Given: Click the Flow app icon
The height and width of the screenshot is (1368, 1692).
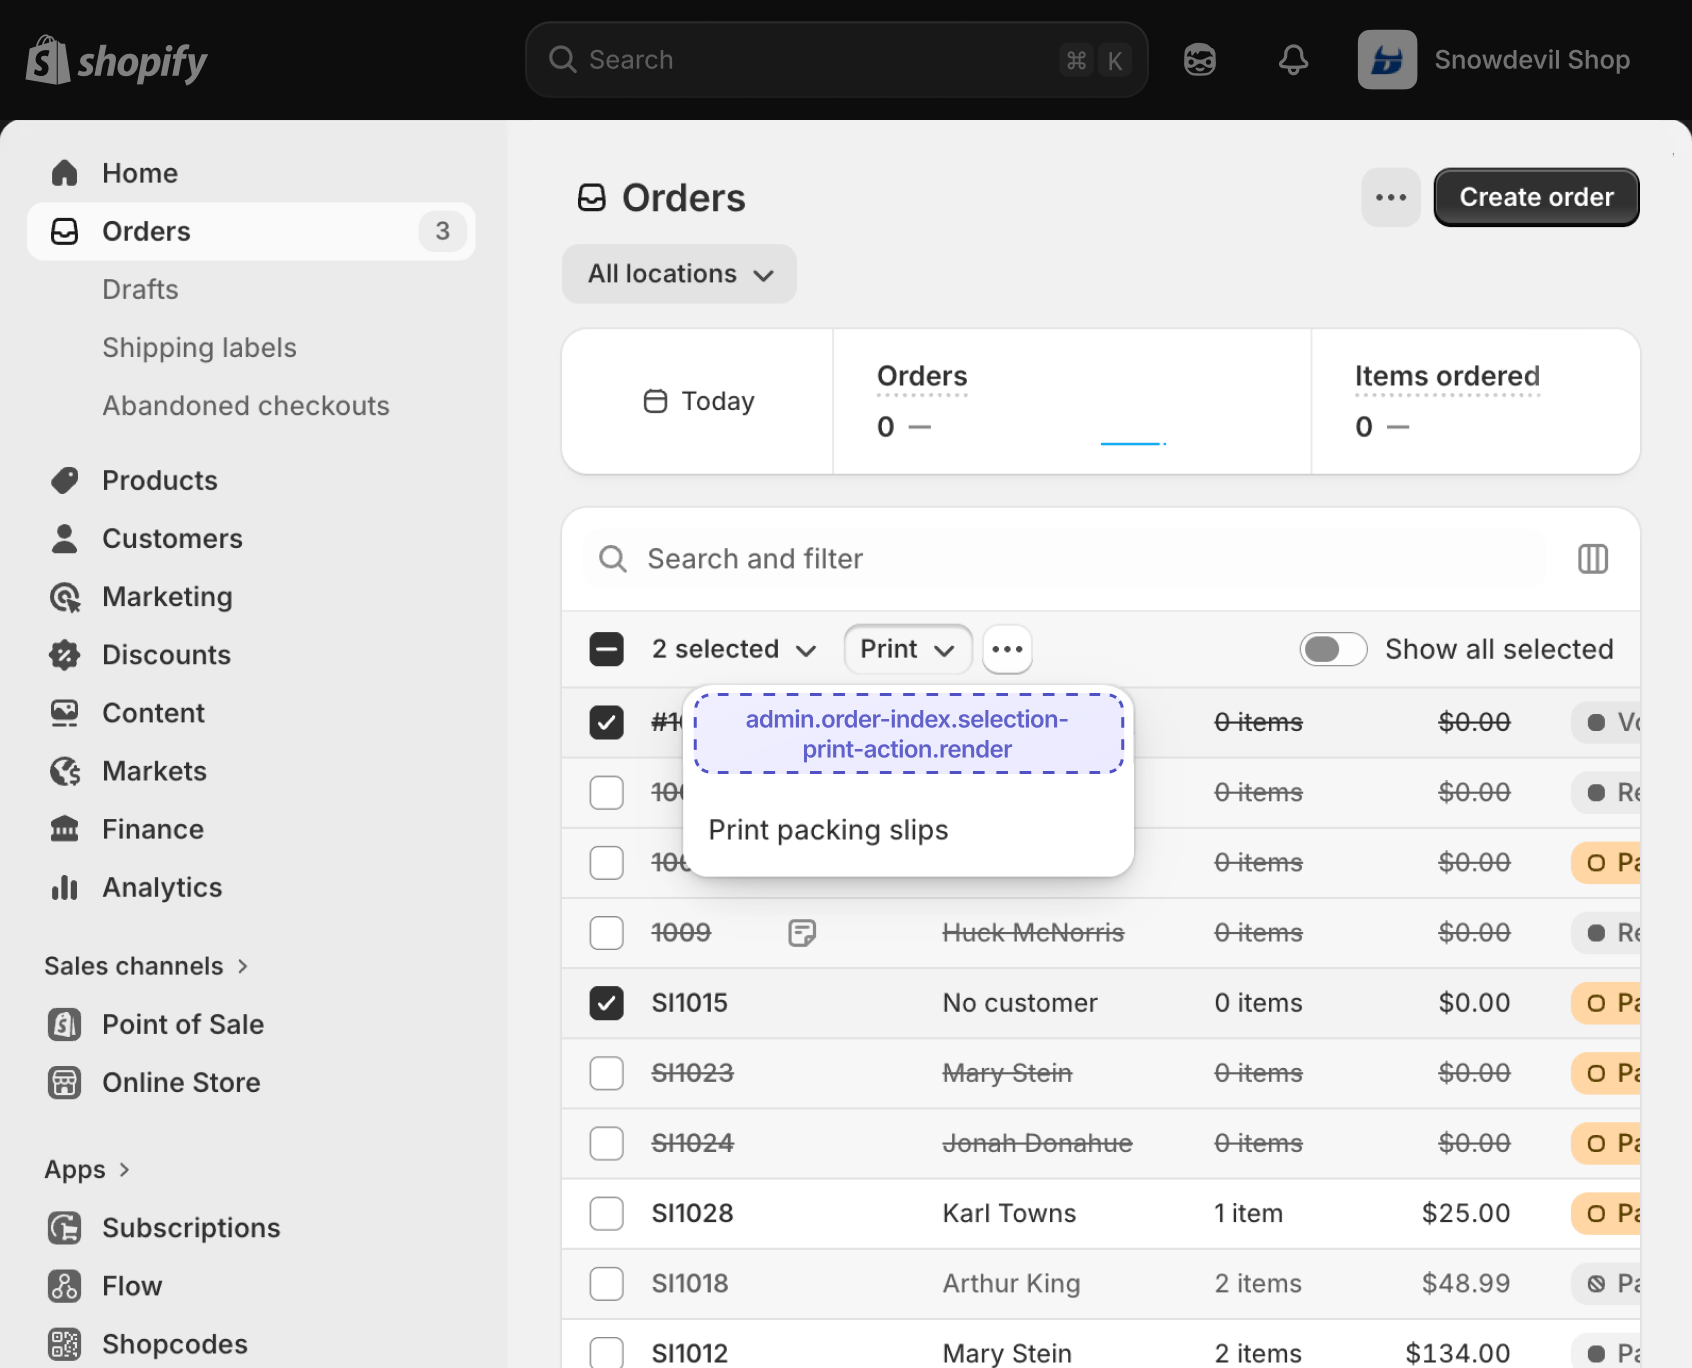Looking at the screenshot, I should (x=65, y=1285).
